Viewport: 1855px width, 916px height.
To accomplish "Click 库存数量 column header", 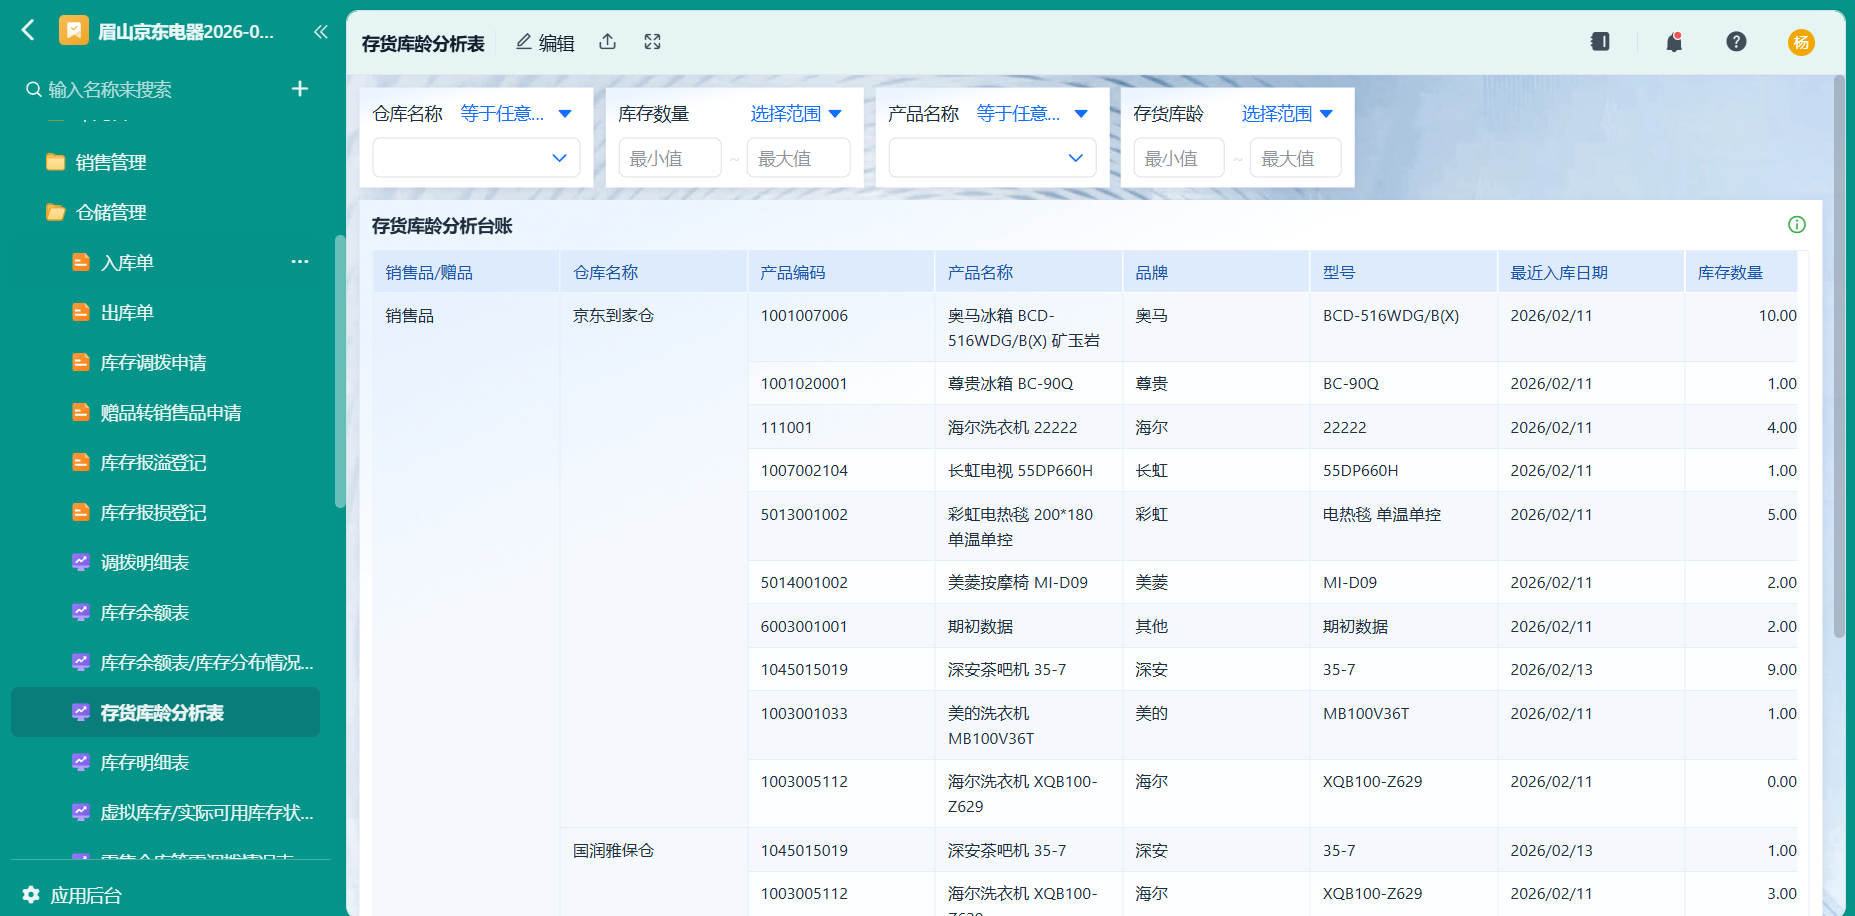I will (1741, 272).
